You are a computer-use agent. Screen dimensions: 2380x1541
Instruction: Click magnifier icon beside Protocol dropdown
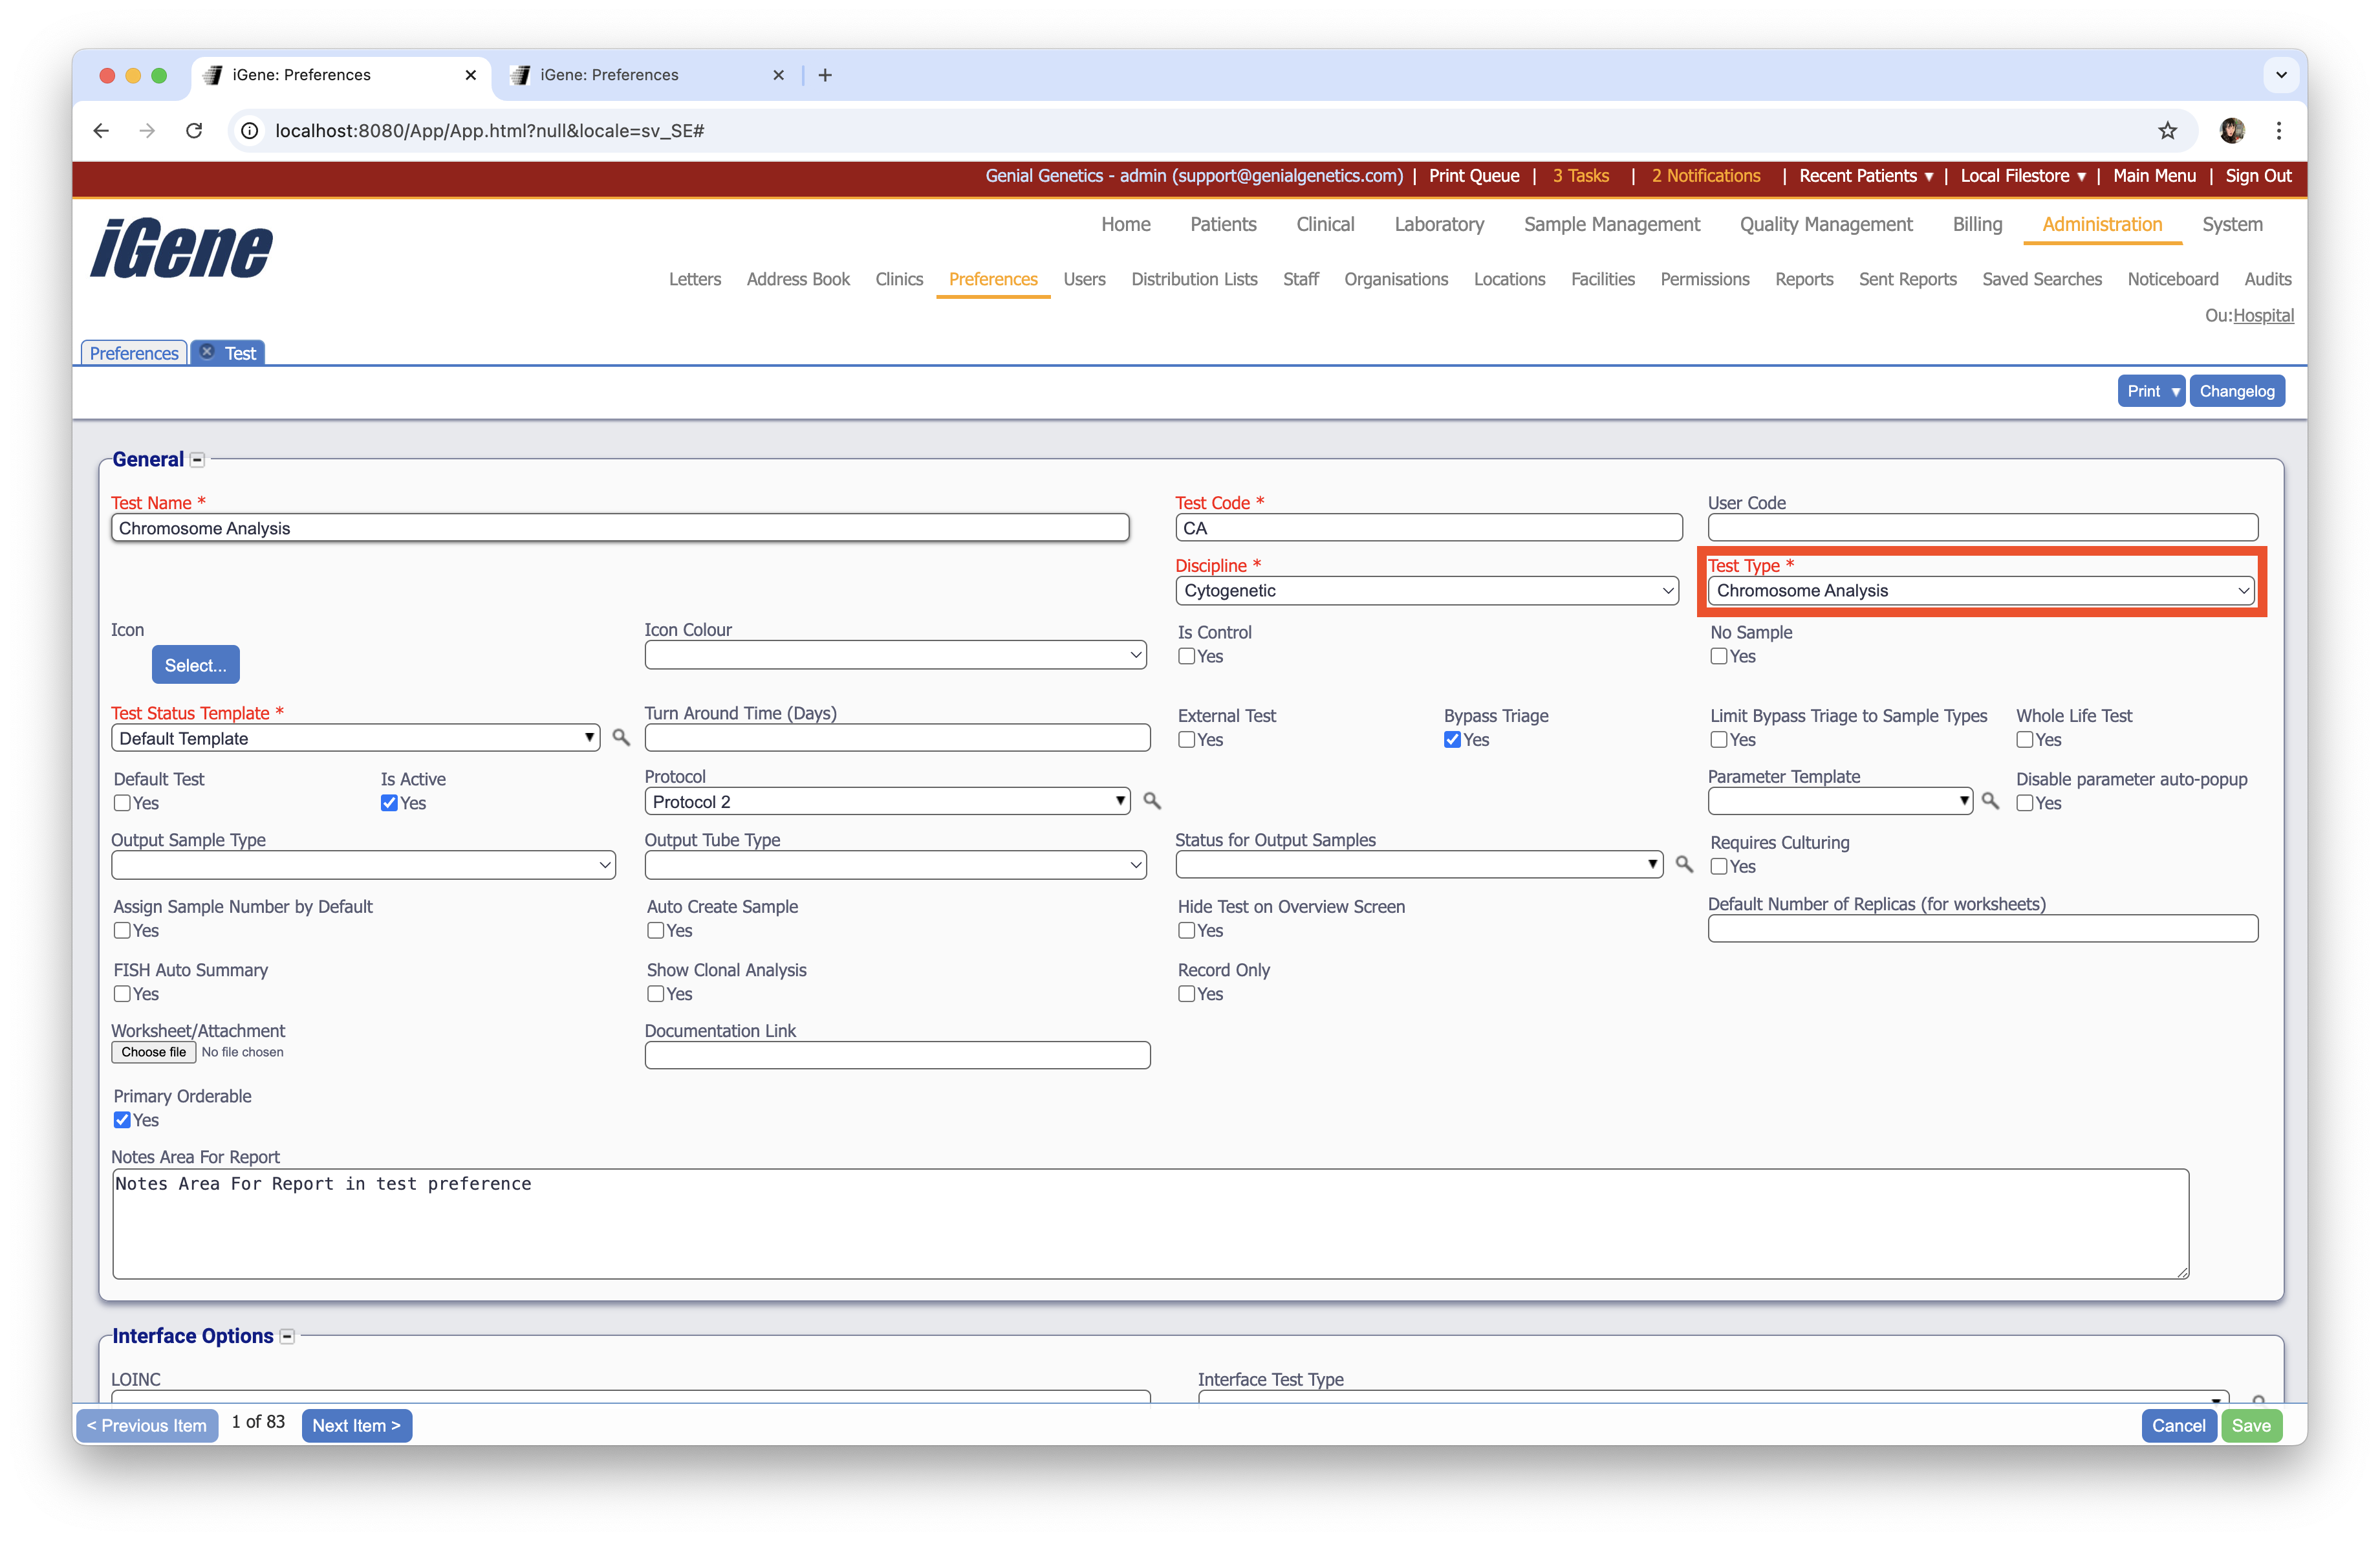click(x=1152, y=800)
